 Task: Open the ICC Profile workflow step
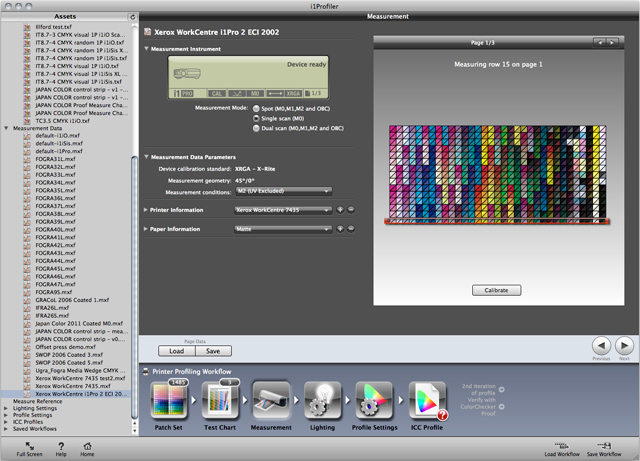click(x=427, y=401)
